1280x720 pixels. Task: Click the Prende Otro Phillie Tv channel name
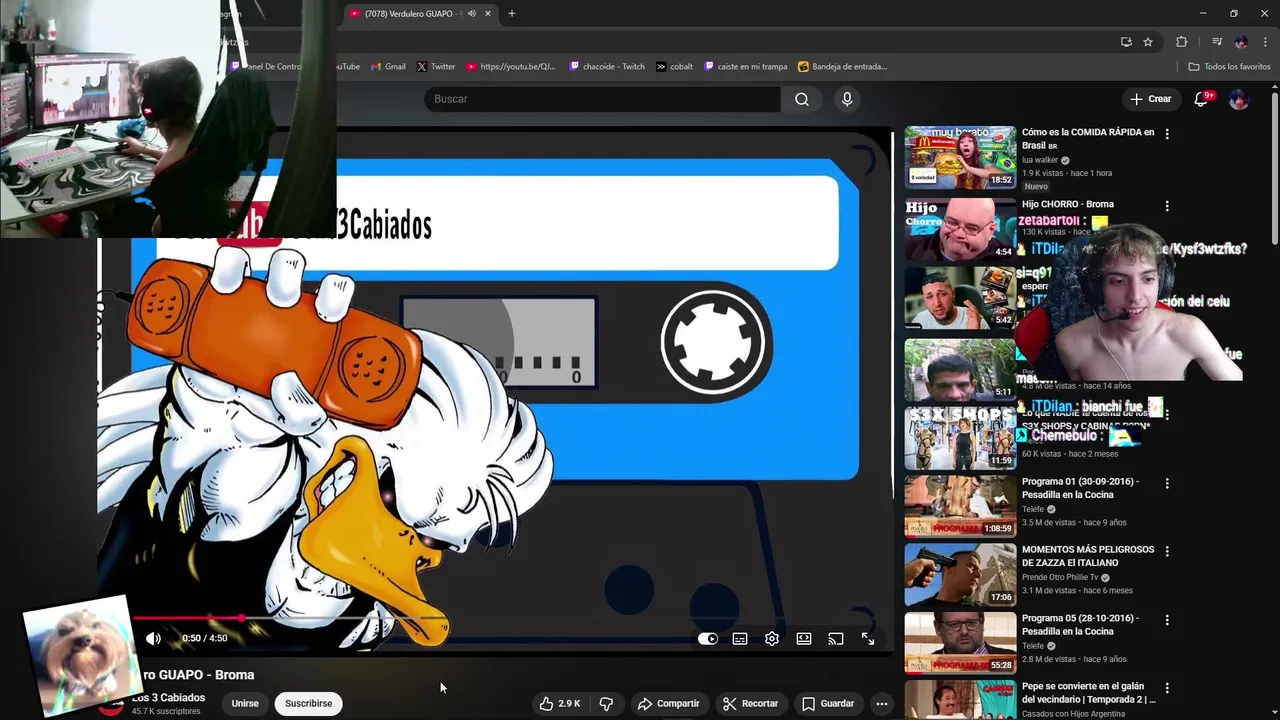1059,577
